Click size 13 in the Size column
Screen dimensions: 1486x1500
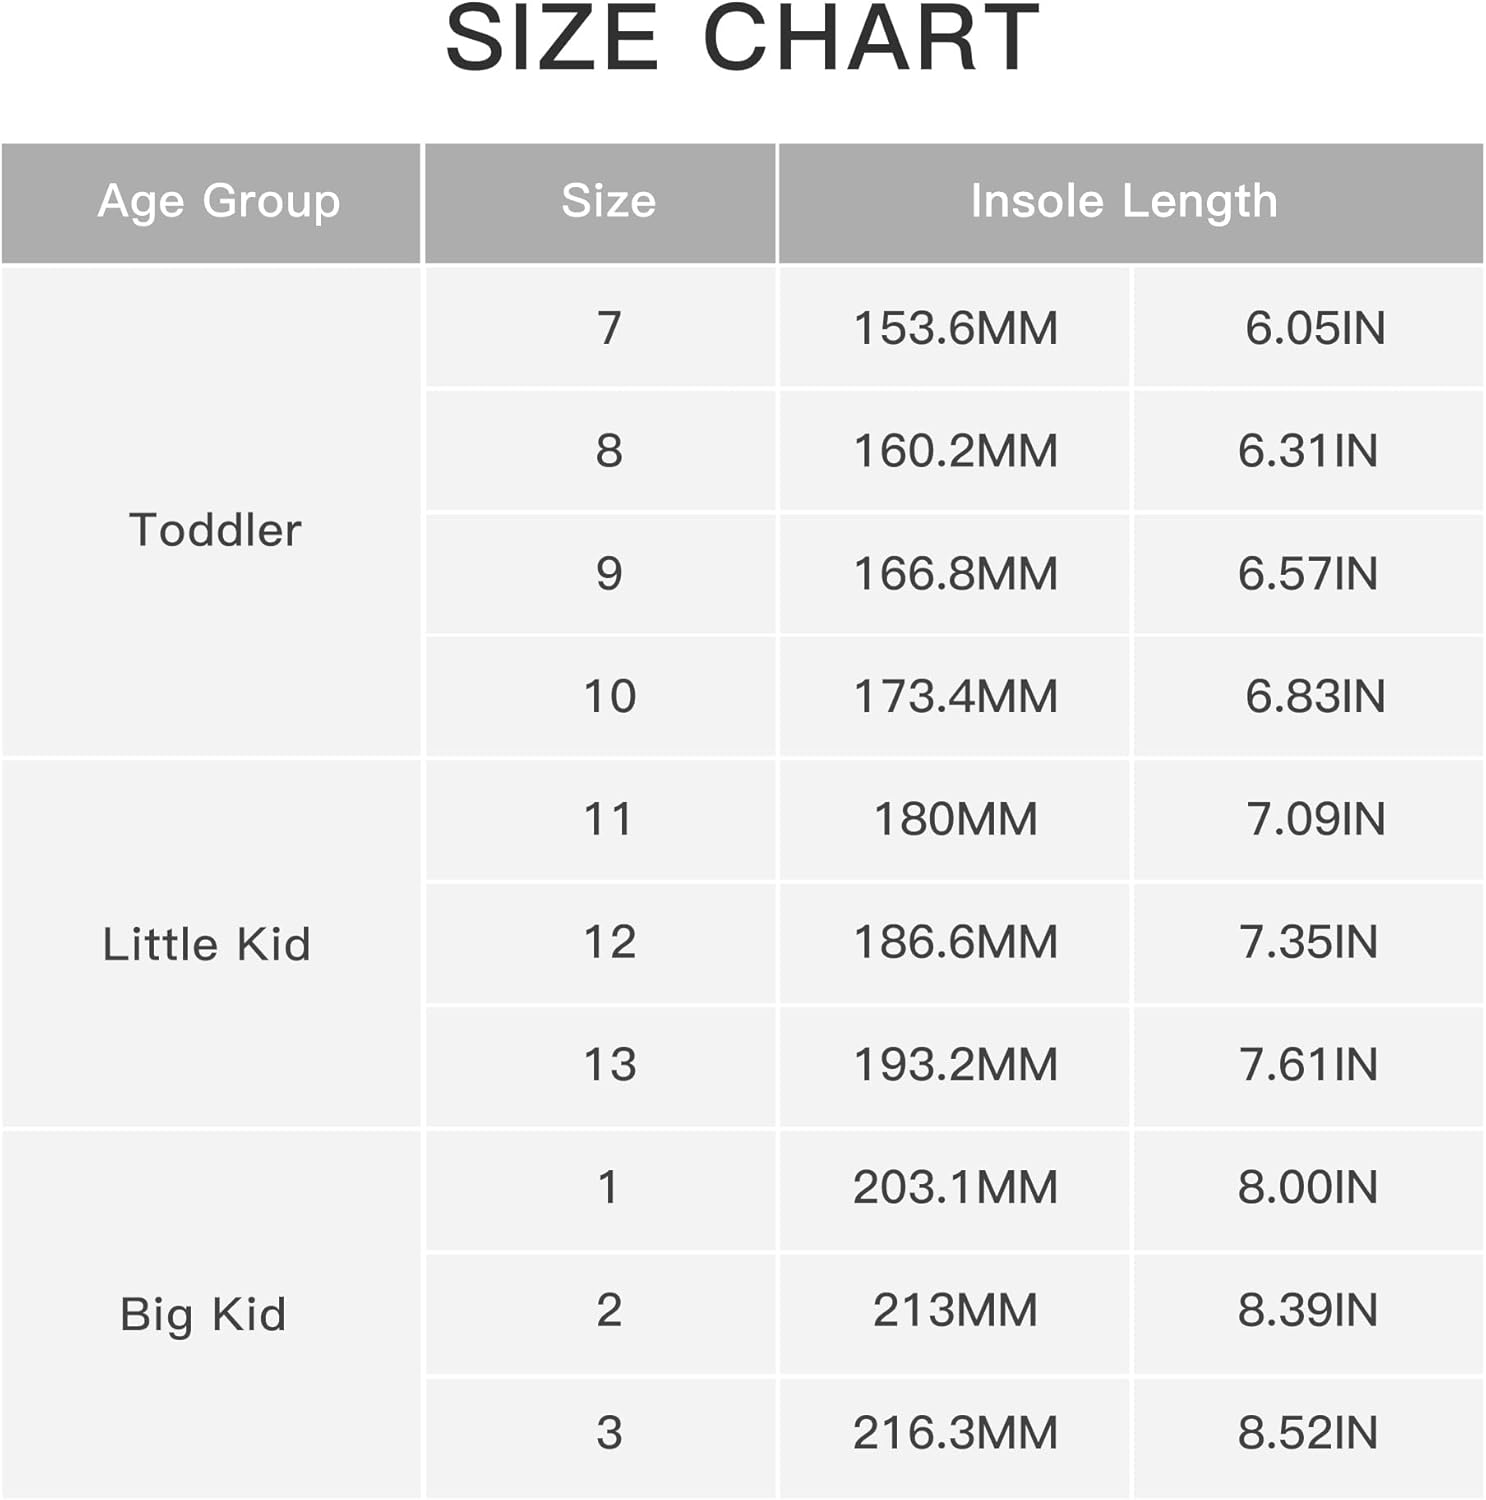609,1064
